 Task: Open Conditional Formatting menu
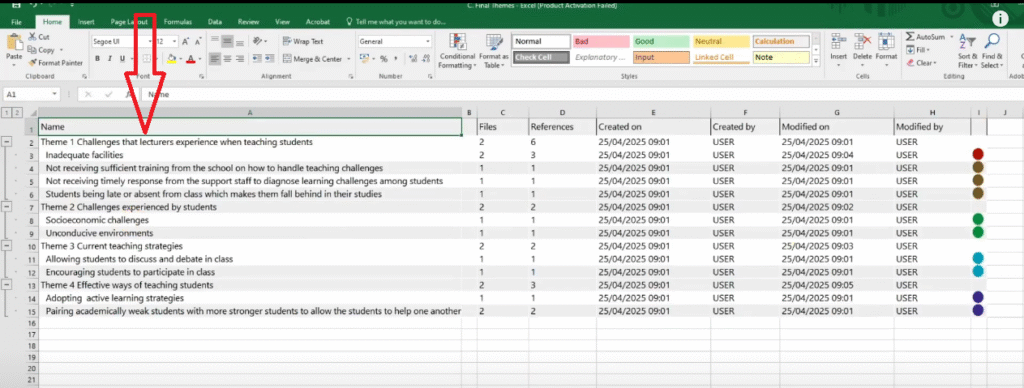point(457,51)
